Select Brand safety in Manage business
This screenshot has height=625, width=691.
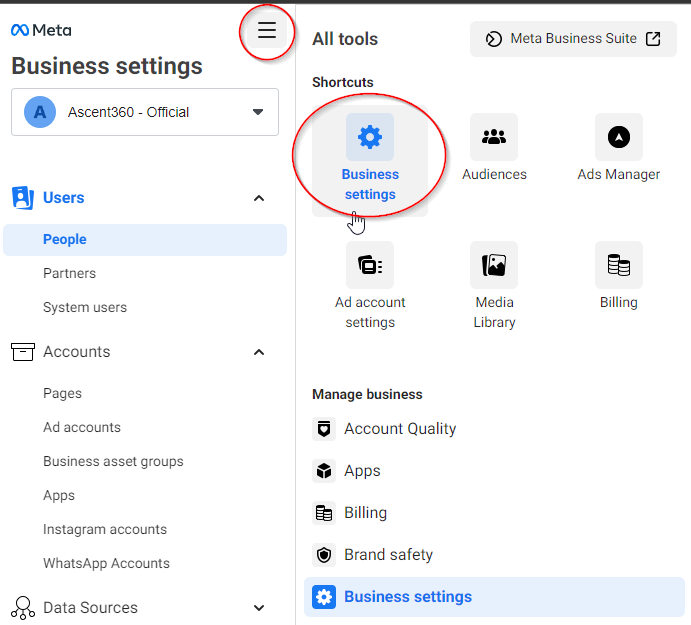(388, 555)
